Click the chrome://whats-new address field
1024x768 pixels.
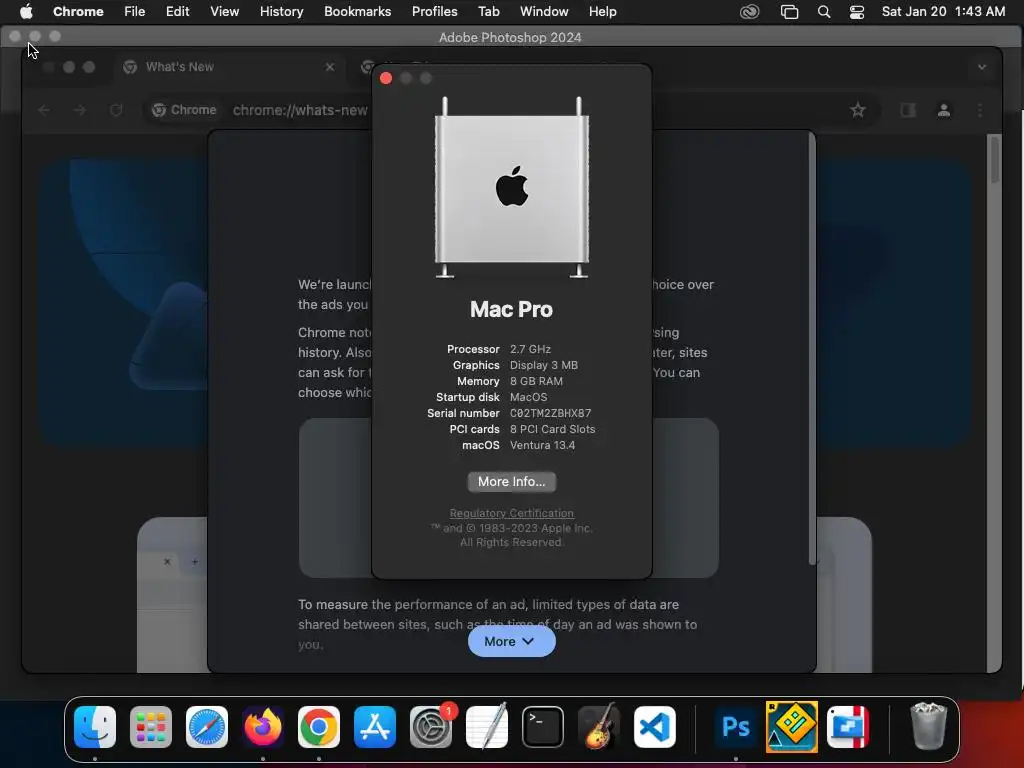(x=300, y=110)
